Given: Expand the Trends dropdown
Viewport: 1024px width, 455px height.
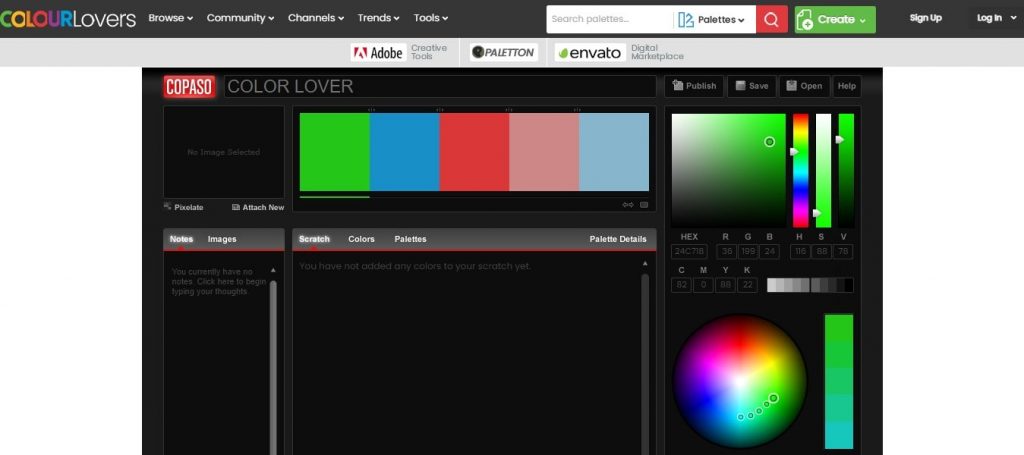Looking at the screenshot, I should (x=378, y=18).
